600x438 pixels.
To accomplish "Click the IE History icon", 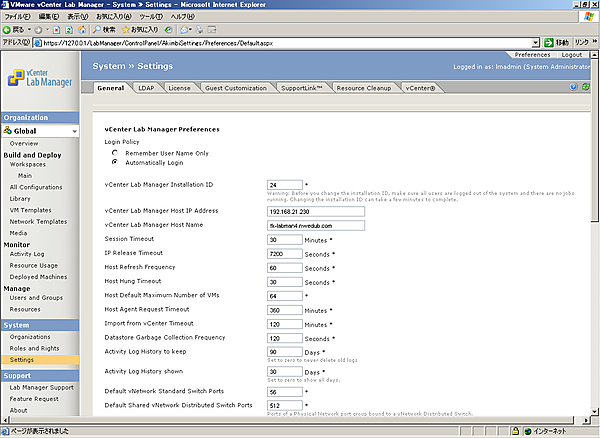I will [x=168, y=29].
